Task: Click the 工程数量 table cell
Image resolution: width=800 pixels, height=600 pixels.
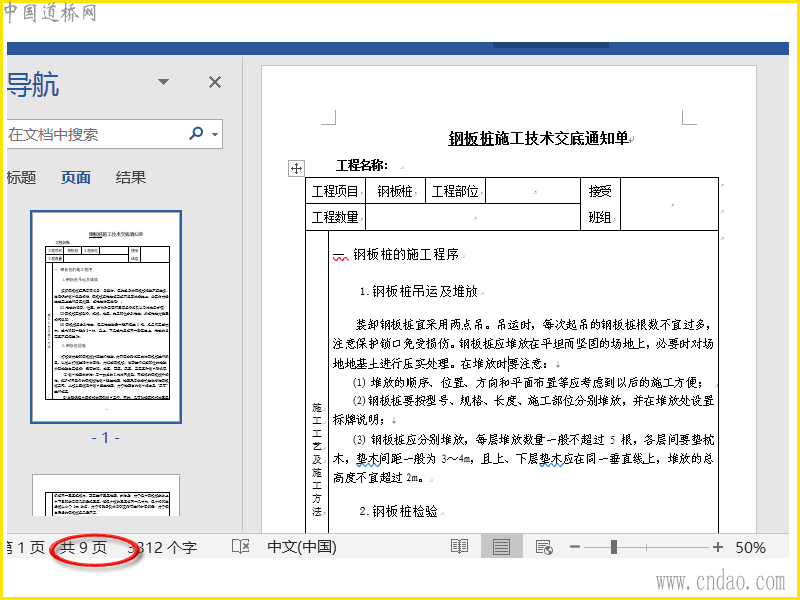Action: [336, 217]
